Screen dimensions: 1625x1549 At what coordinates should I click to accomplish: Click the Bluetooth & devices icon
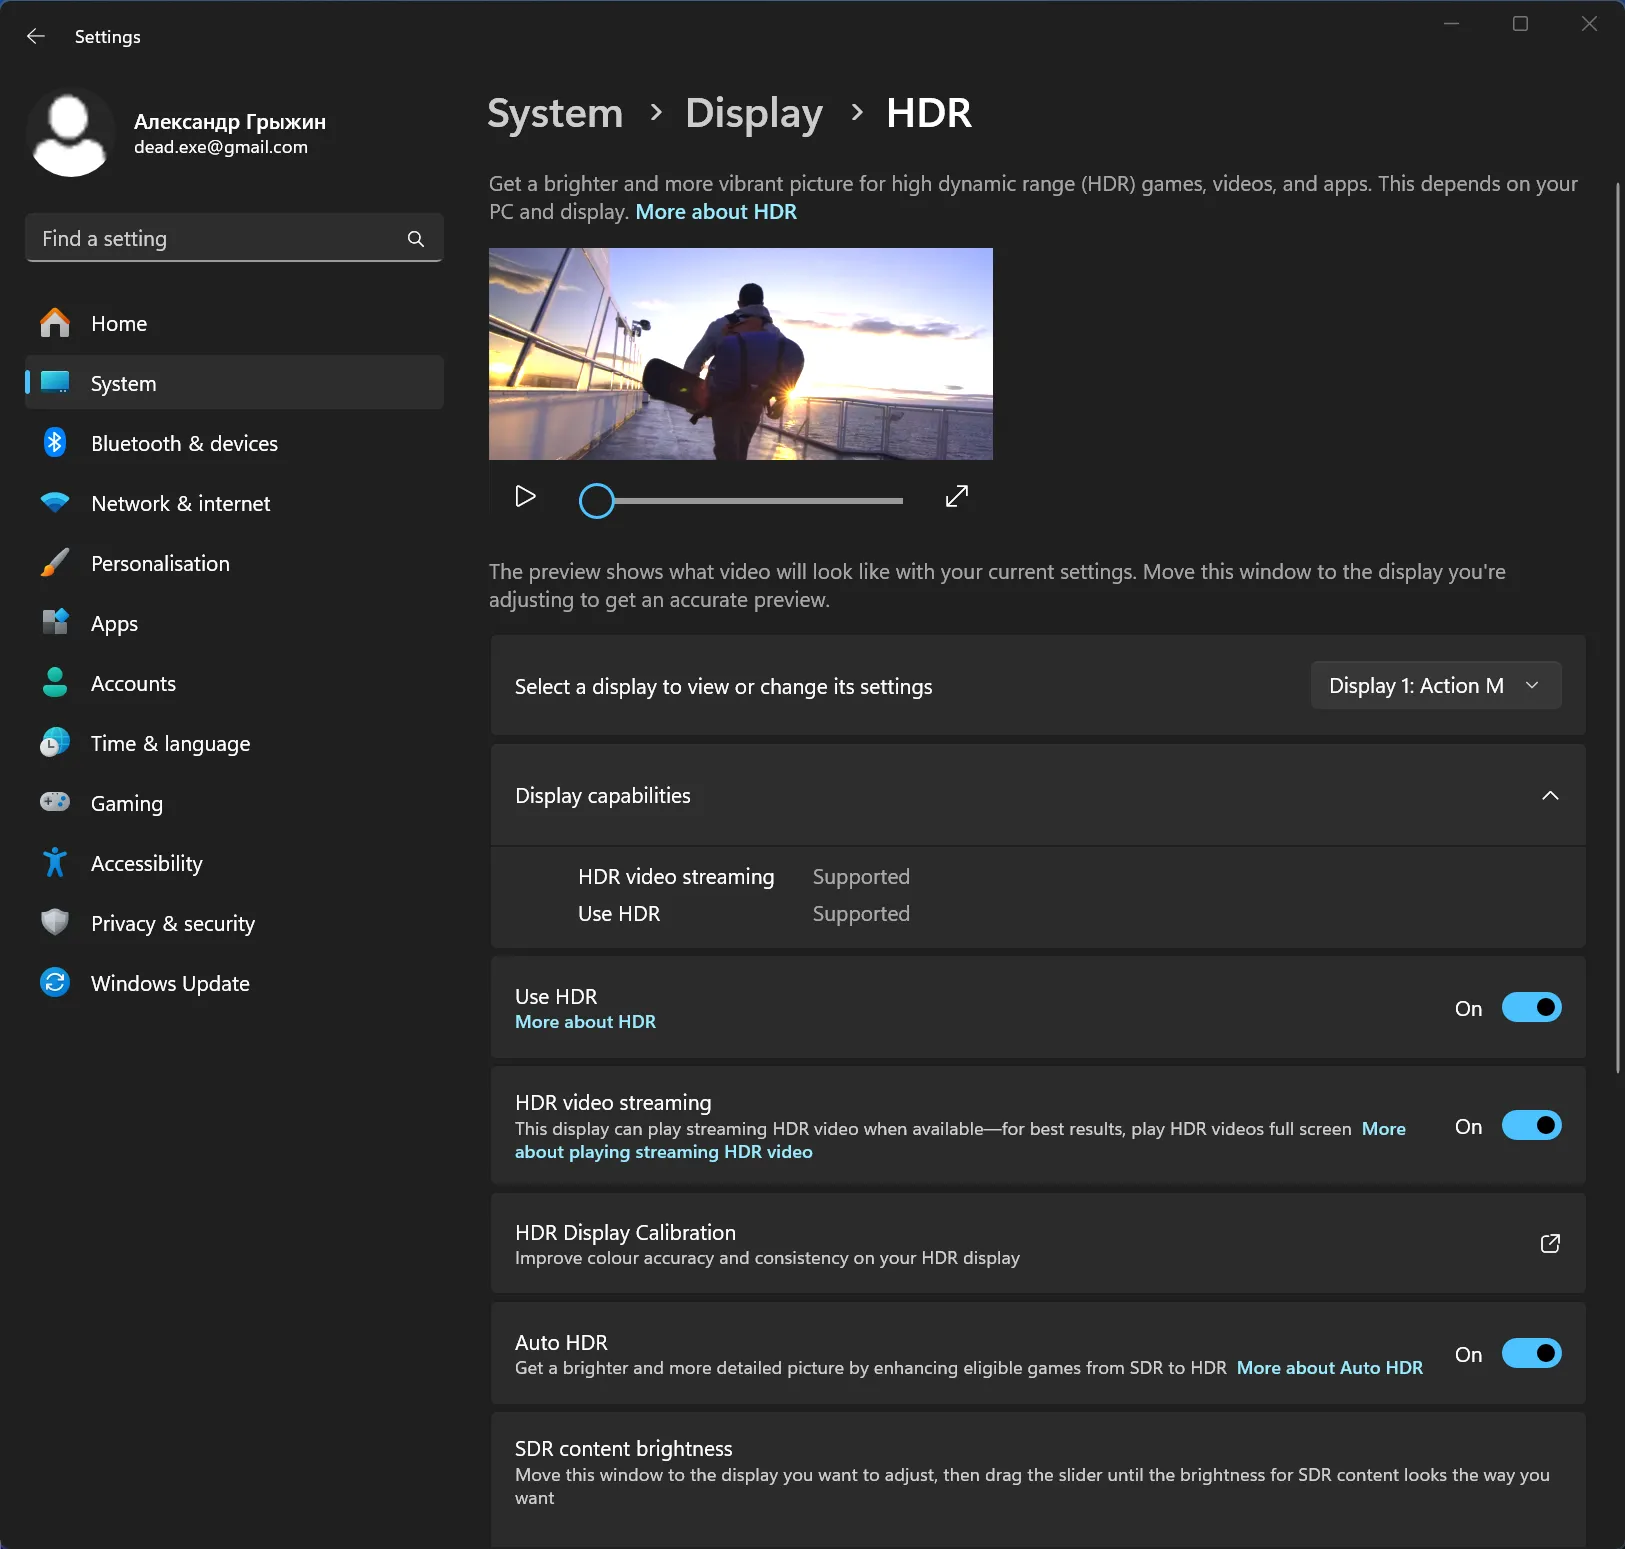click(55, 443)
